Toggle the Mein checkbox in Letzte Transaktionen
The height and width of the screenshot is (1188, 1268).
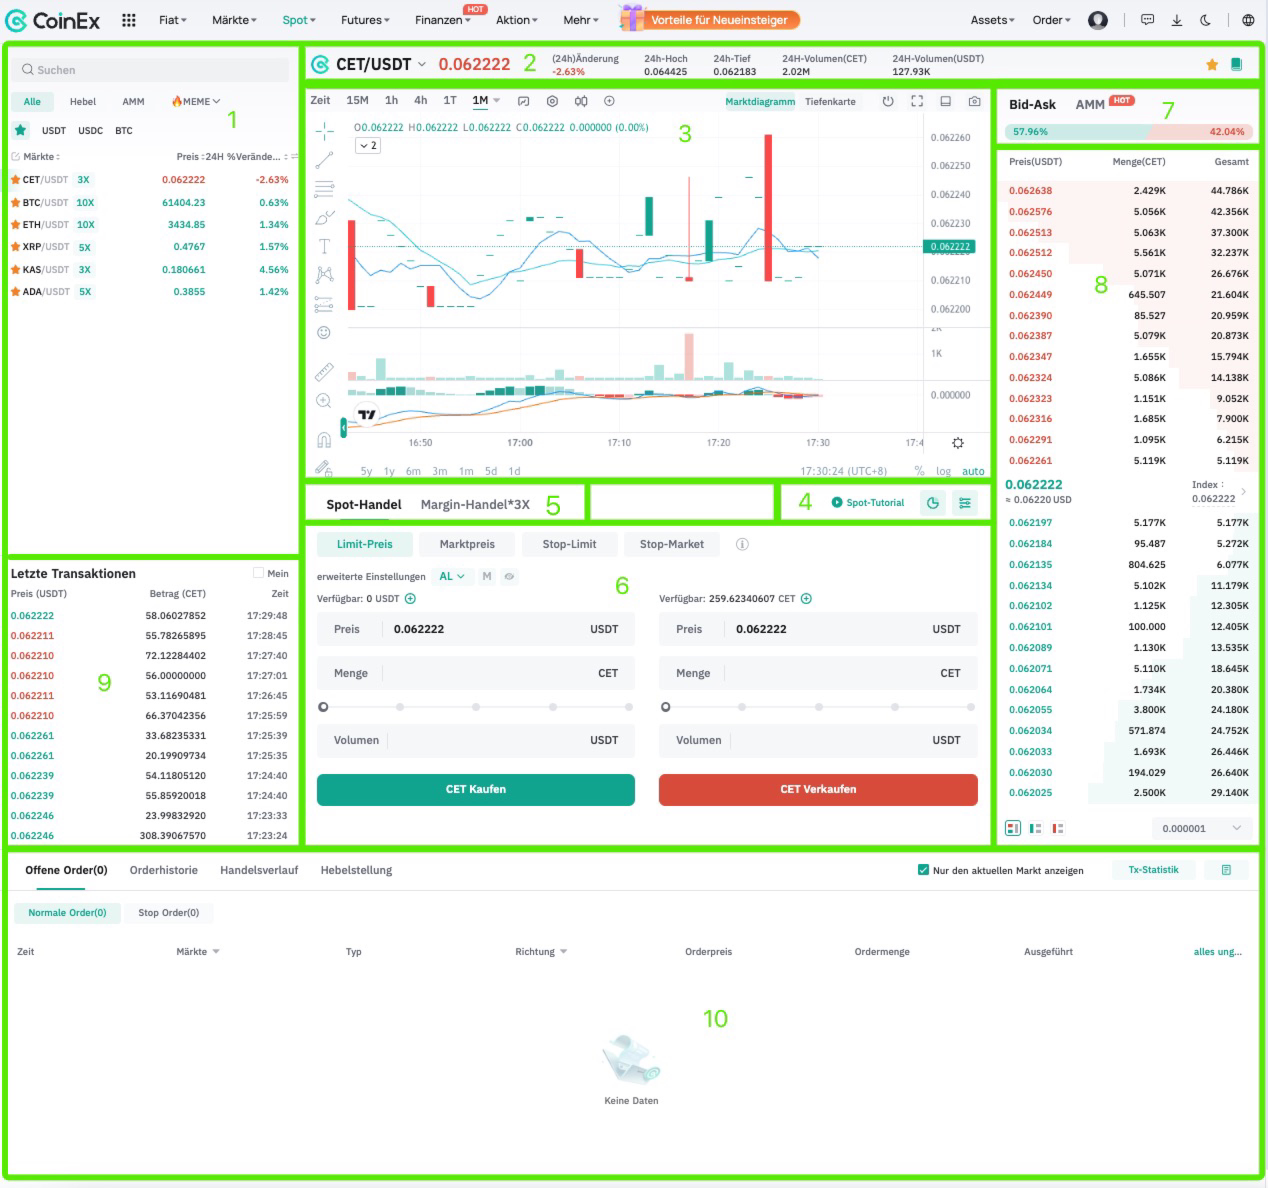(x=258, y=573)
